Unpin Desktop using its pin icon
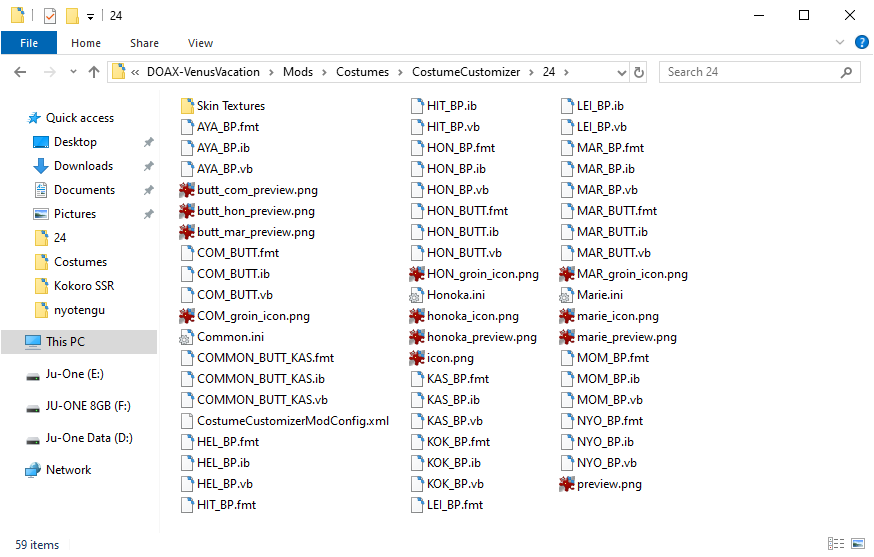The height and width of the screenshot is (557, 874). point(148,142)
